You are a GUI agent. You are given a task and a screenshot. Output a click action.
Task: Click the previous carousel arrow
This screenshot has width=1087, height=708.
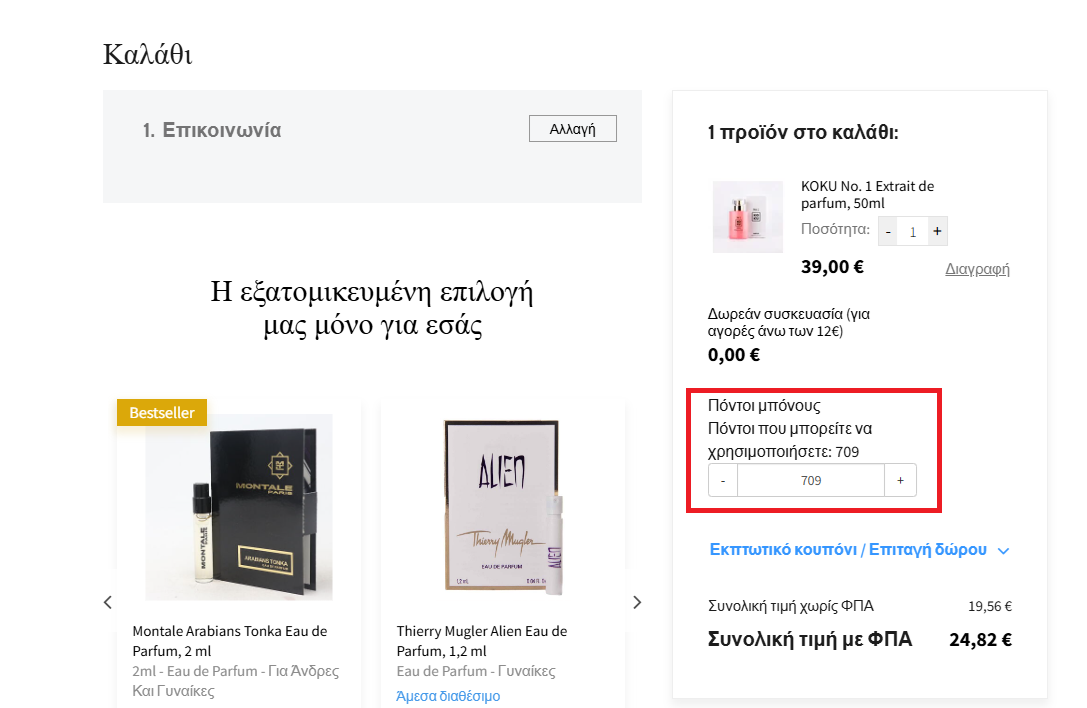pyautogui.click(x=107, y=602)
